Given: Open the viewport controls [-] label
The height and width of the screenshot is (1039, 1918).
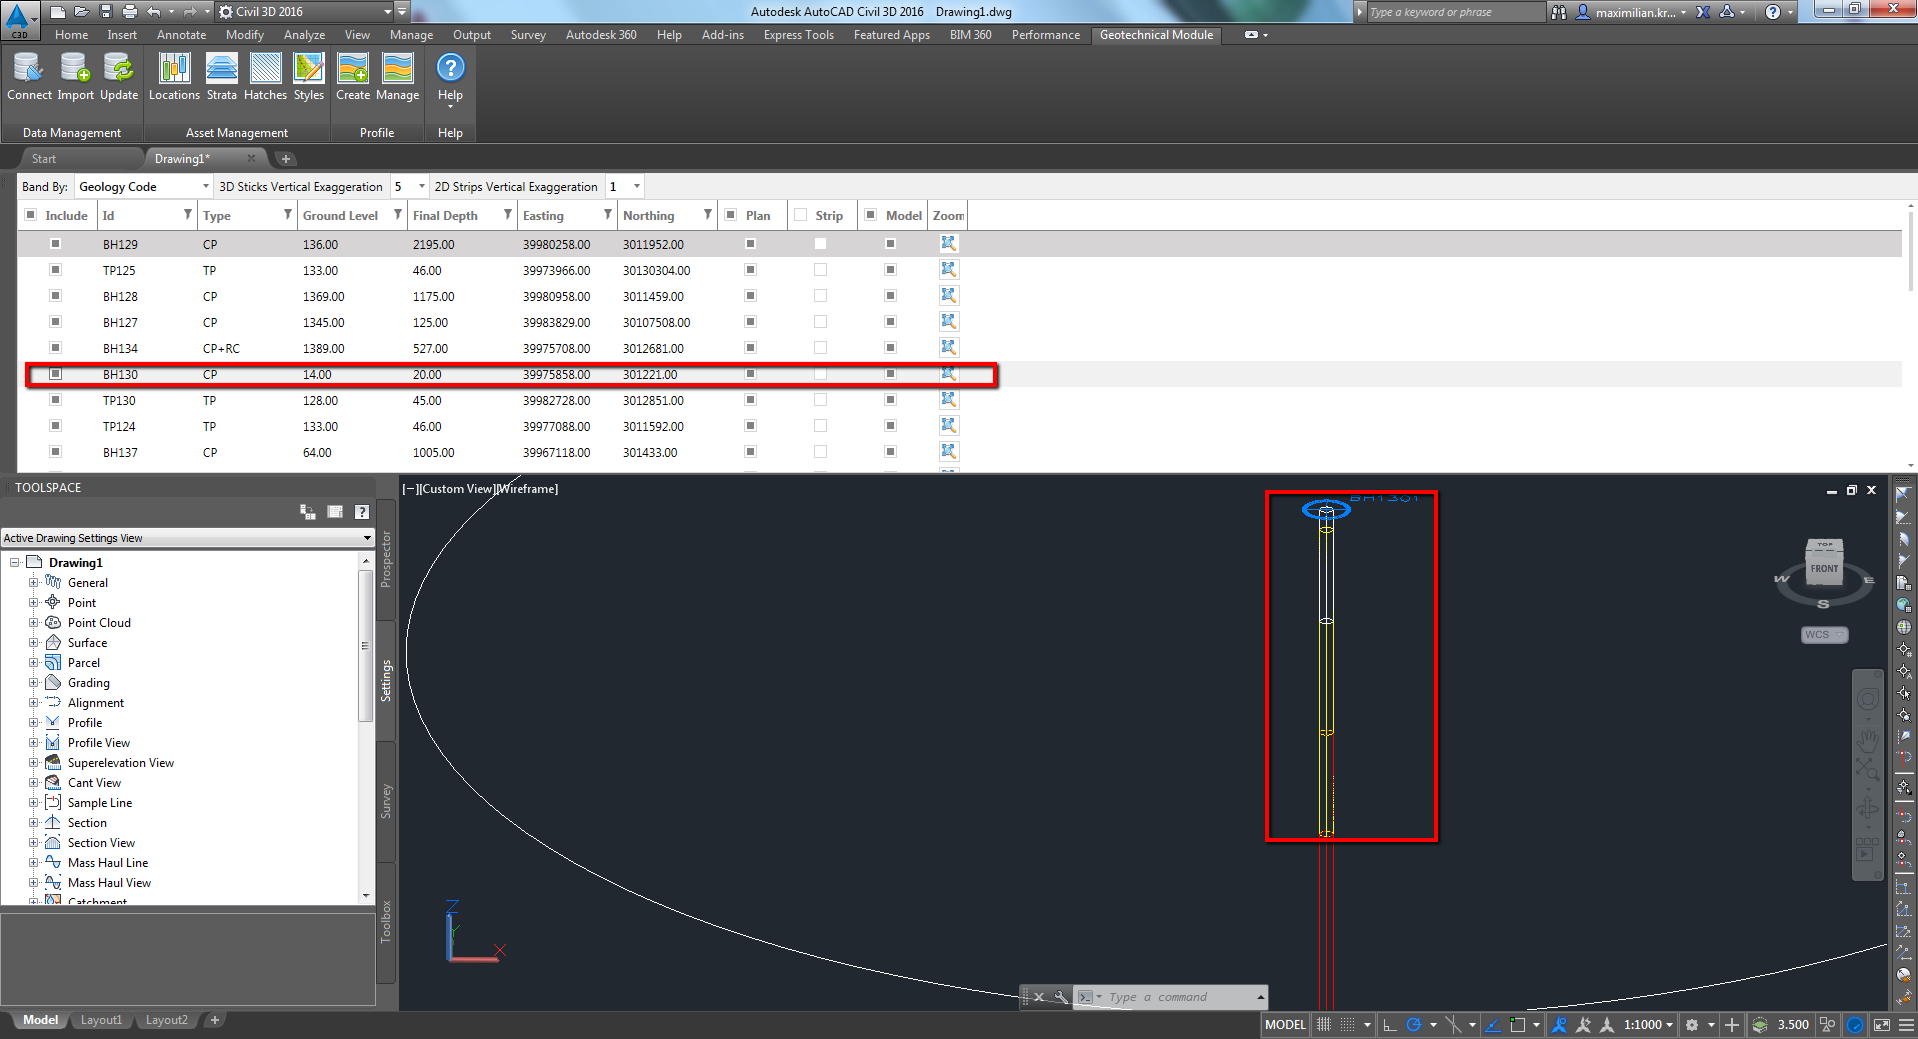Looking at the screenshot, I should (x=409, y=489).
